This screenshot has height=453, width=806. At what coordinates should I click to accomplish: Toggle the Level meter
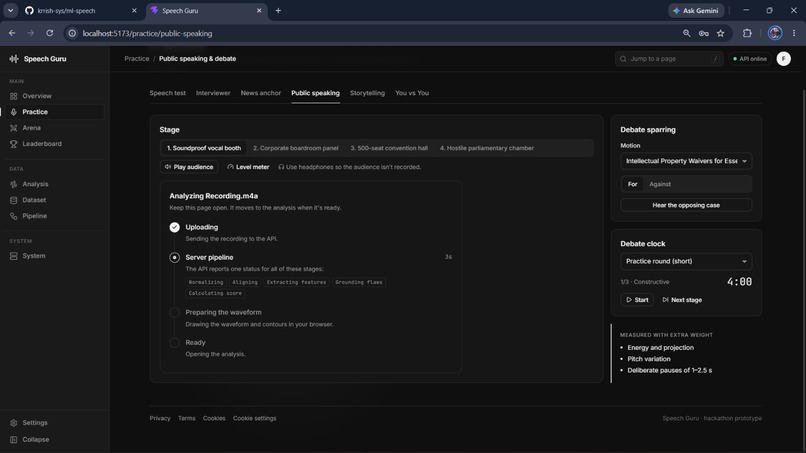pos(248,167)
